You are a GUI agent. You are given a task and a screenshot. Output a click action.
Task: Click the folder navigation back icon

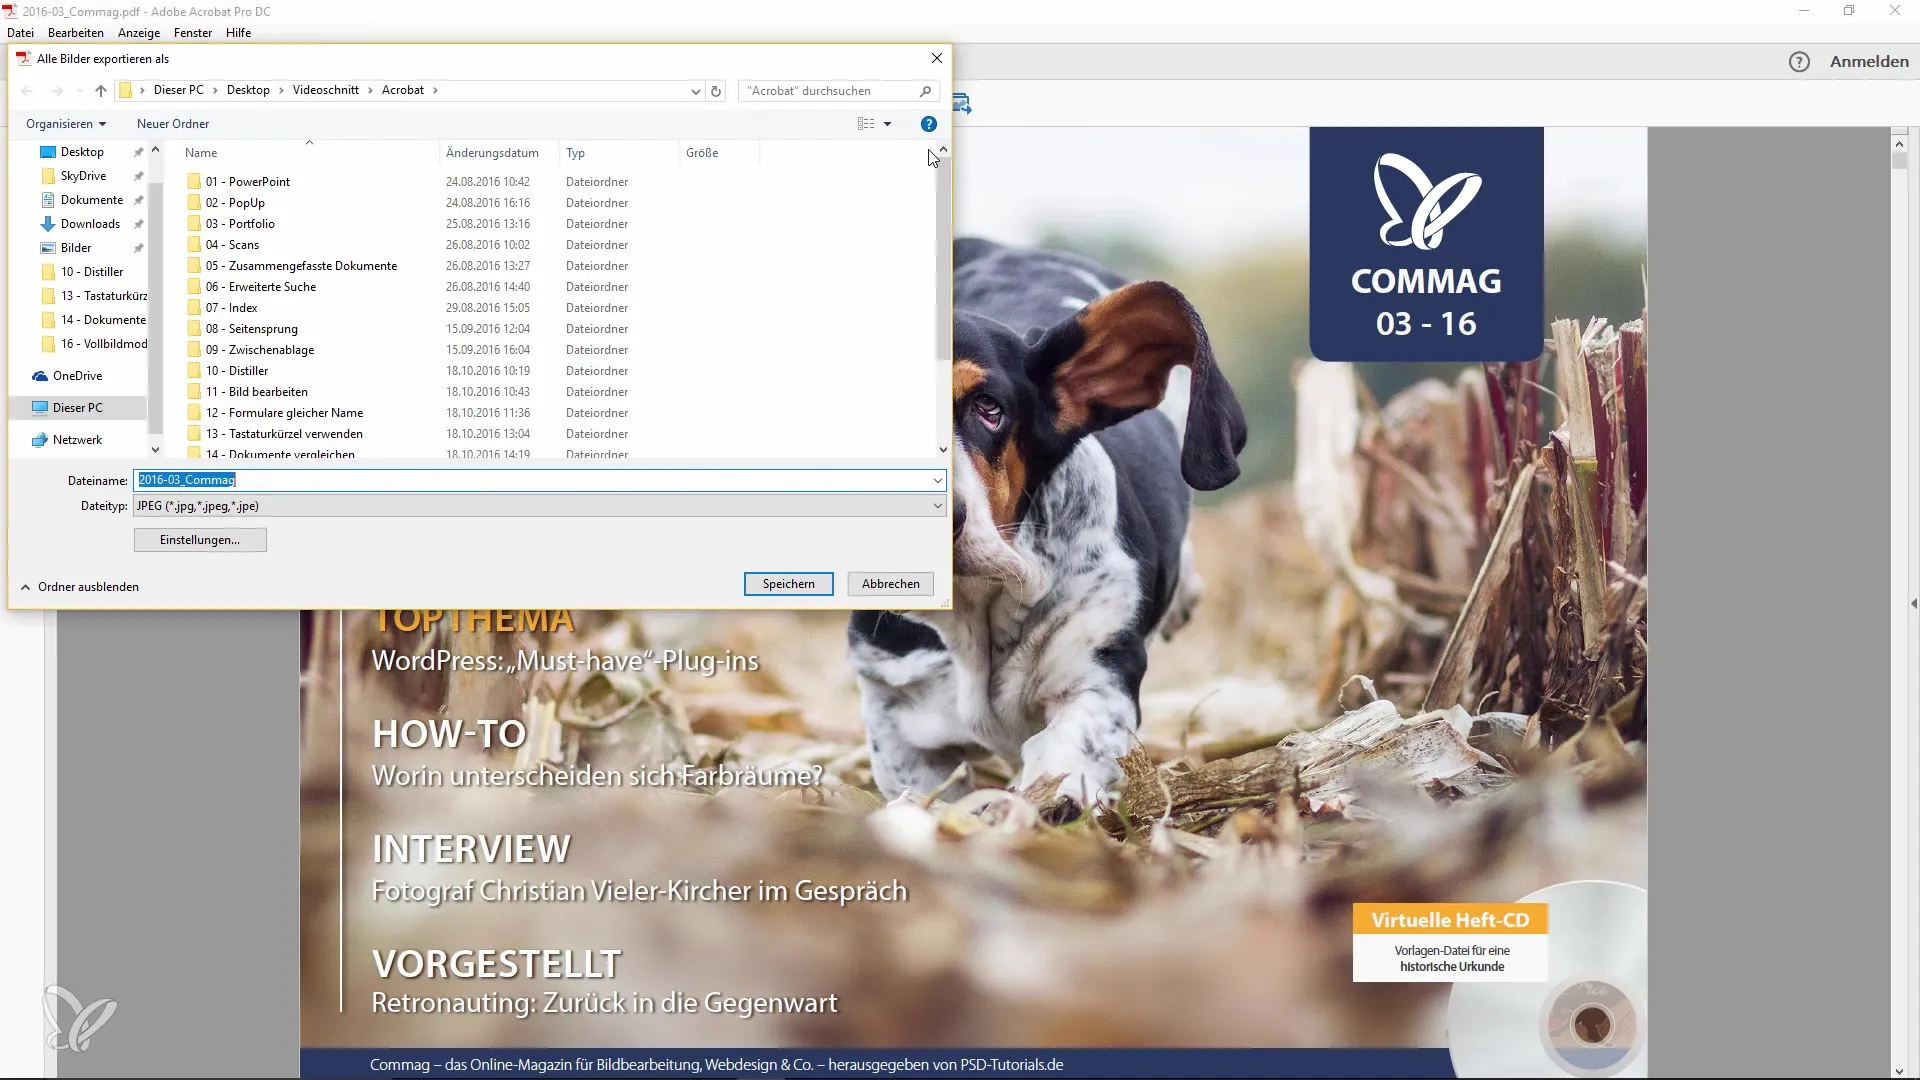(29, 90)
